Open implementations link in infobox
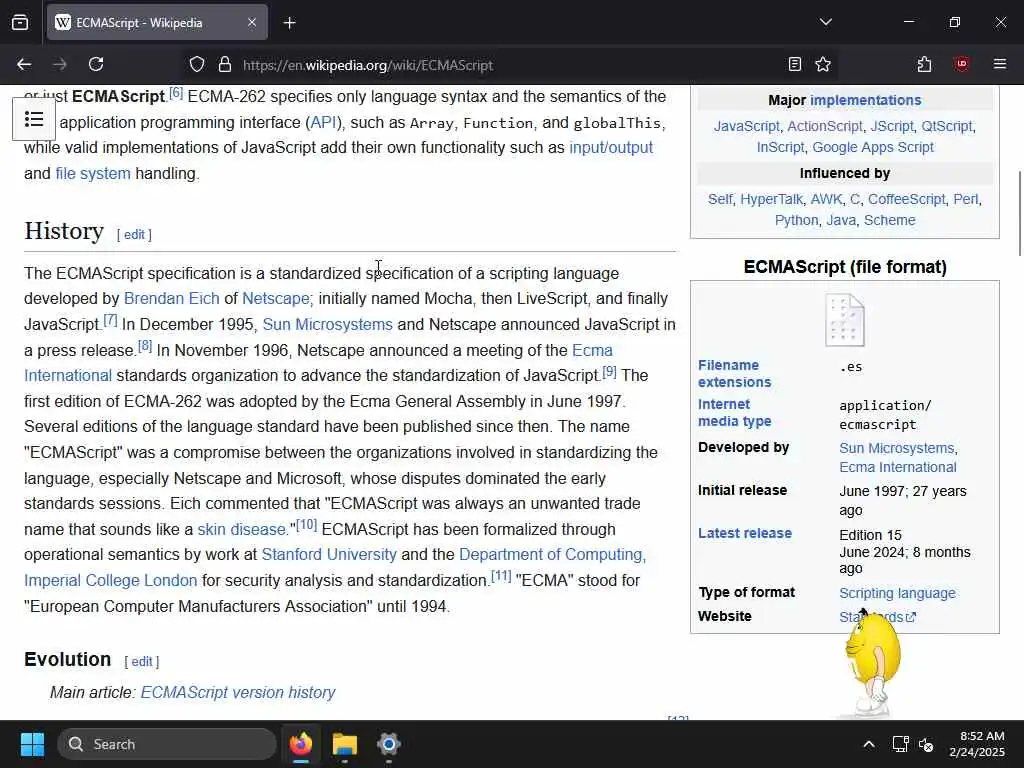The width and height of the screenshot is (1024, 768). coord(865,100)
